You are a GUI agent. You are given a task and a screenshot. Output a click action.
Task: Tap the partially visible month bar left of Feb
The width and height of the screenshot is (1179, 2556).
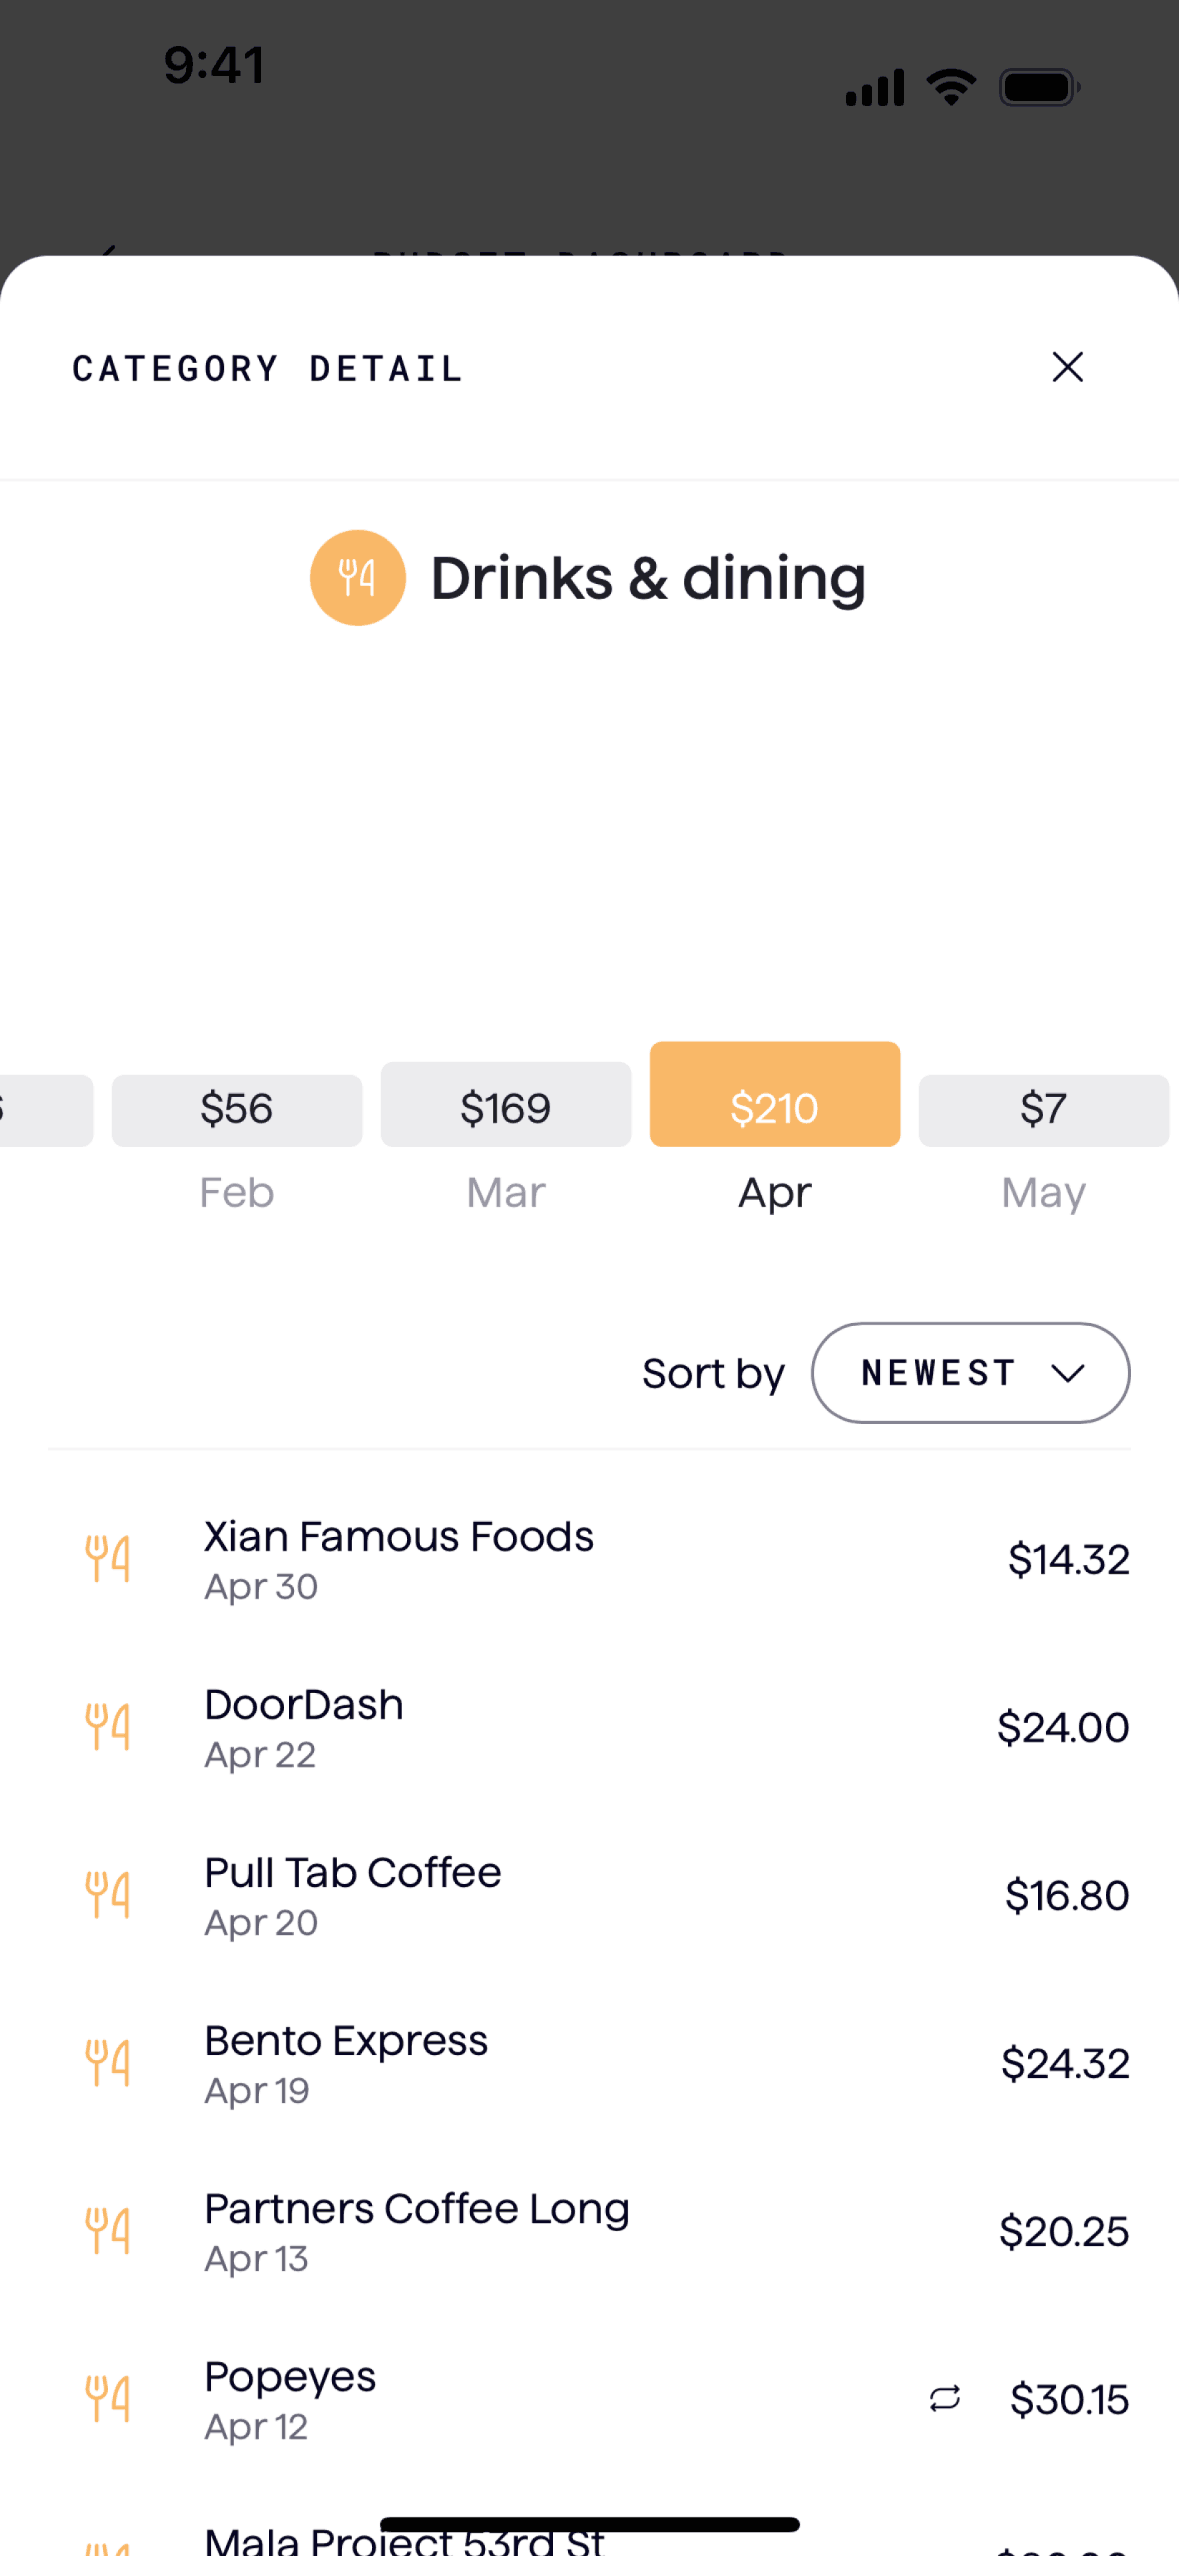[45, 1109]
